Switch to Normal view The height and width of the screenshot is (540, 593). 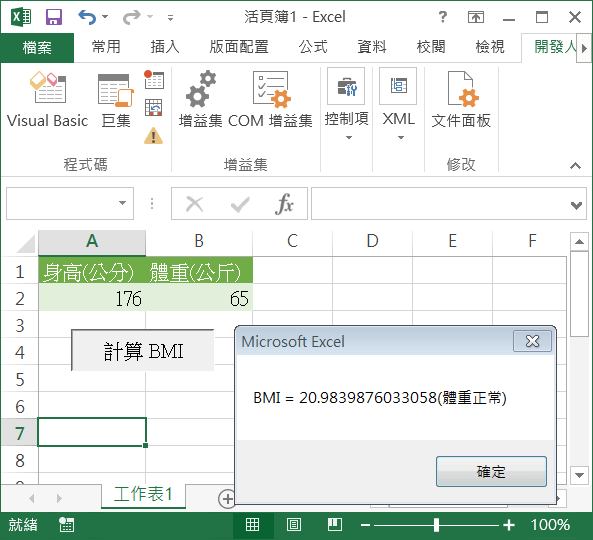coord(252,525)
